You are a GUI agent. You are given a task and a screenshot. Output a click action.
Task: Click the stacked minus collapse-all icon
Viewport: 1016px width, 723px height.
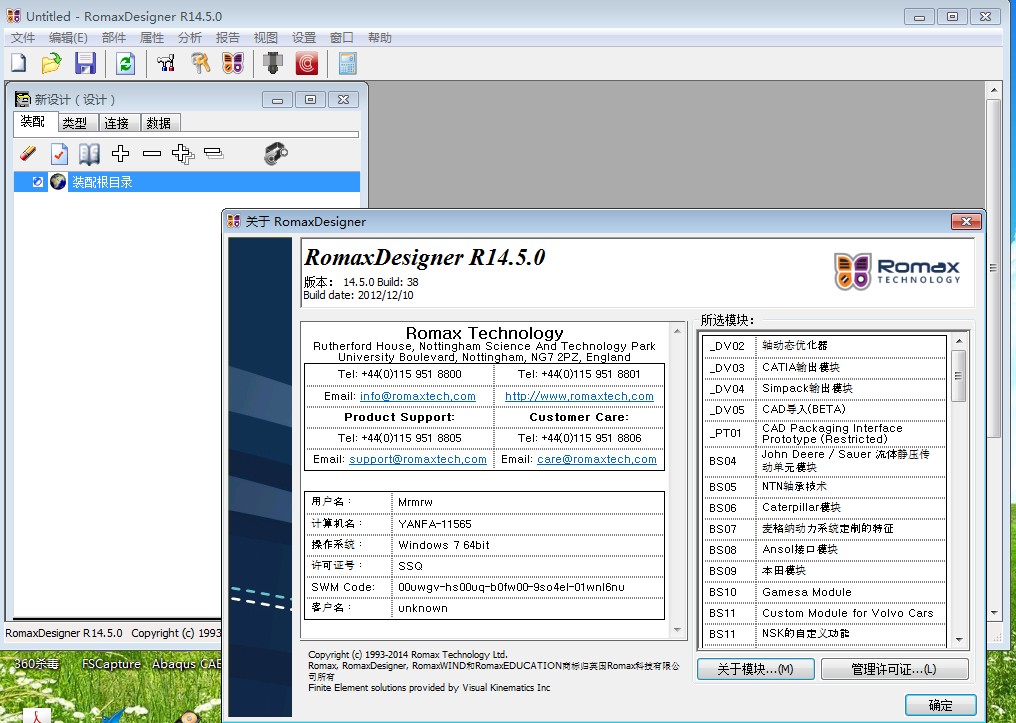(x=213, y=153)
